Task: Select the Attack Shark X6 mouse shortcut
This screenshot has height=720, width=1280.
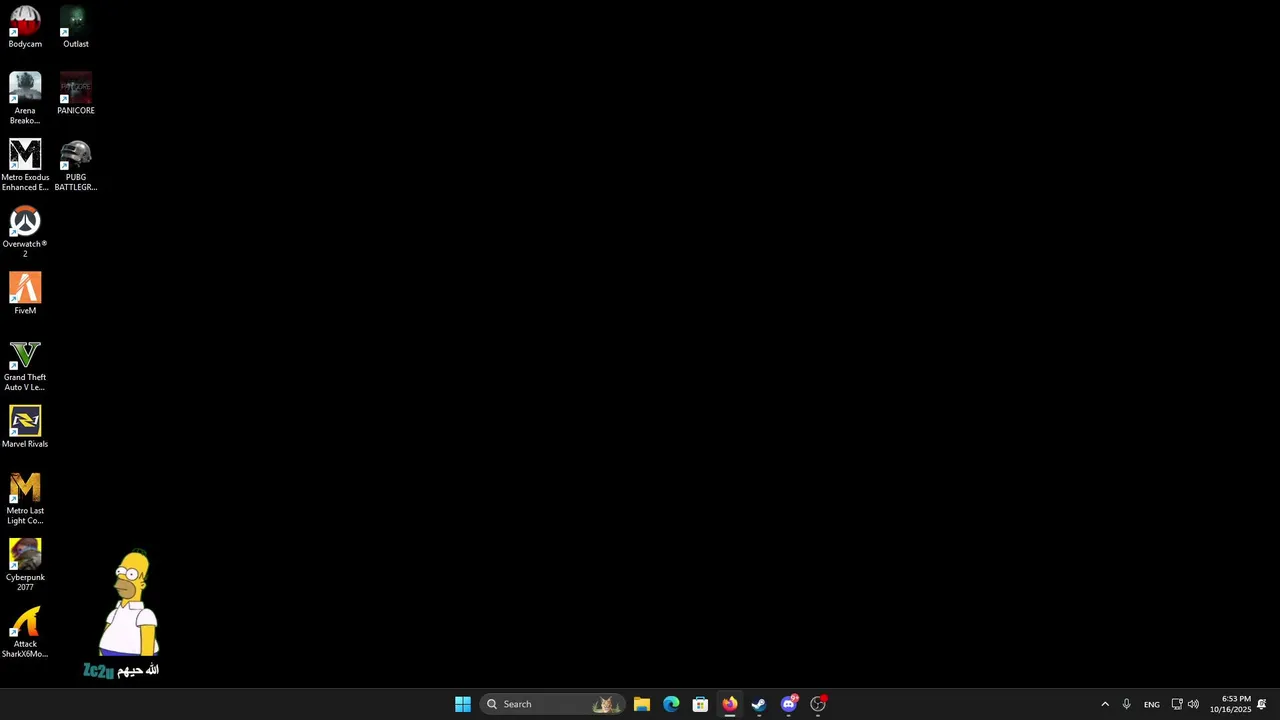Action: [x=25, y=632]
